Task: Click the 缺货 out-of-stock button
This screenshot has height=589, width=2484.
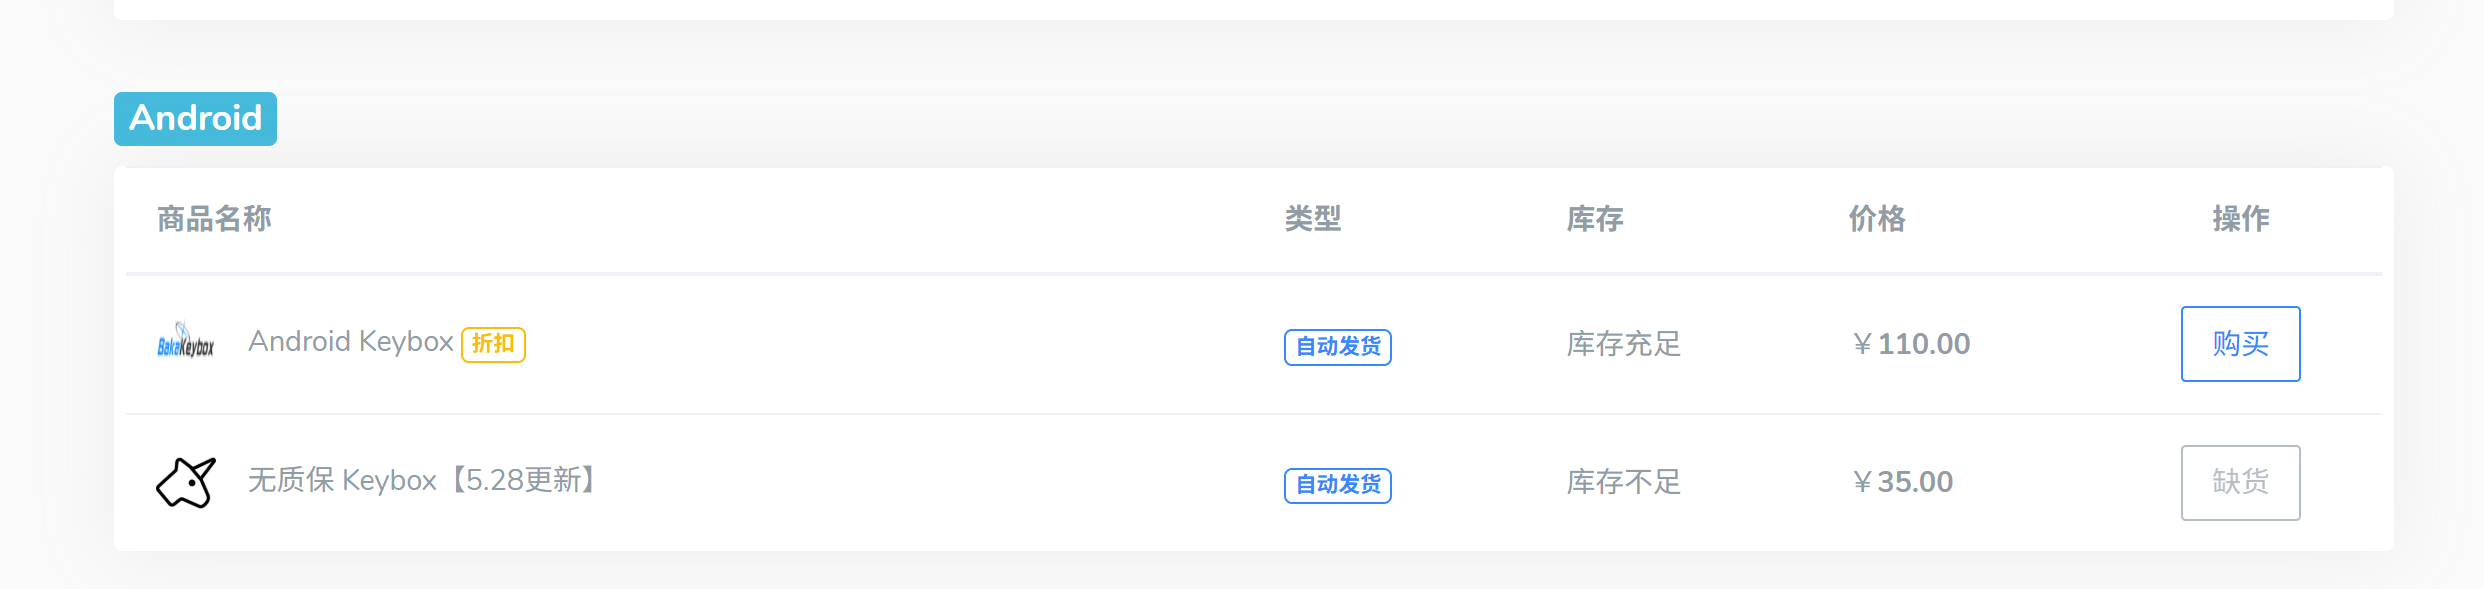Action: 2240,483
